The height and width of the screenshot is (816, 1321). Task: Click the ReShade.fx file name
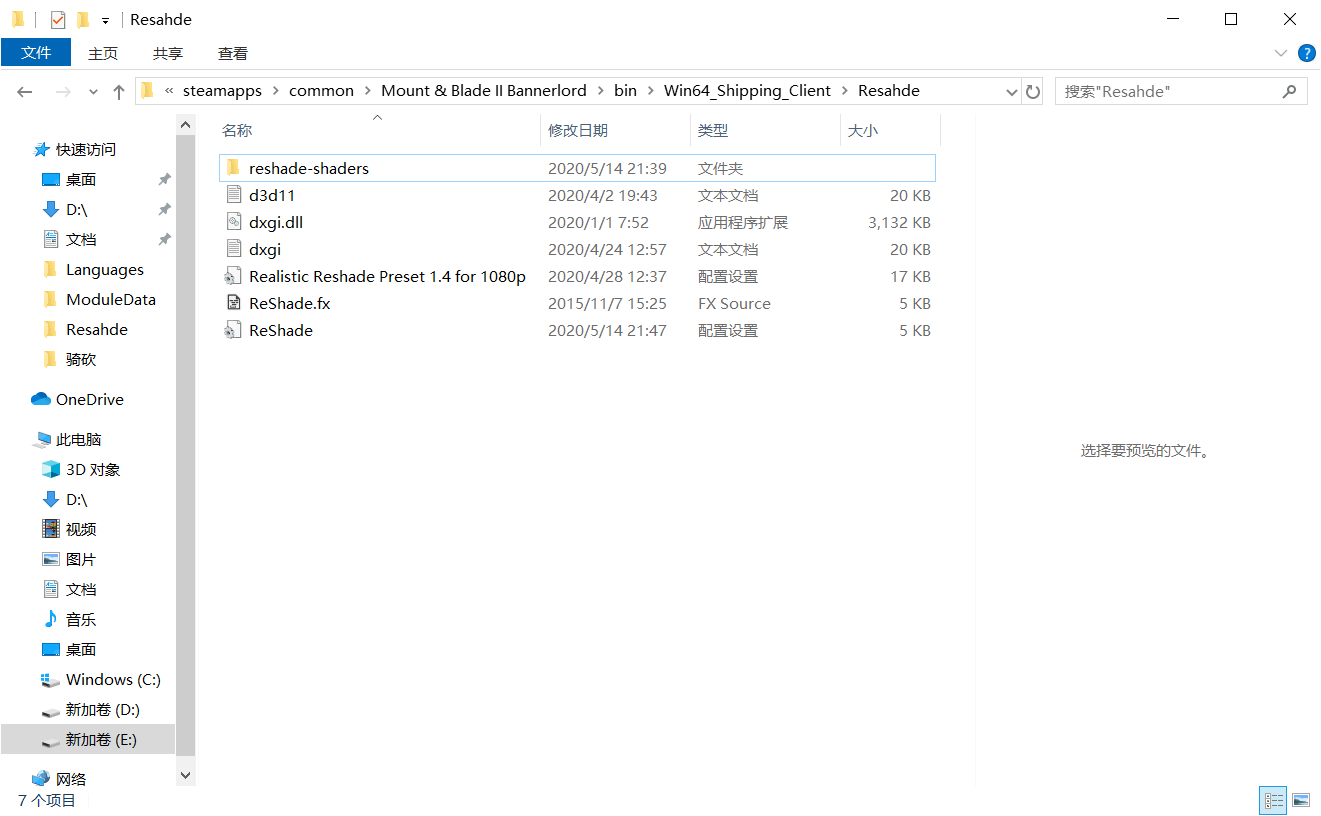pyautogui.click(x=290, y=303)
